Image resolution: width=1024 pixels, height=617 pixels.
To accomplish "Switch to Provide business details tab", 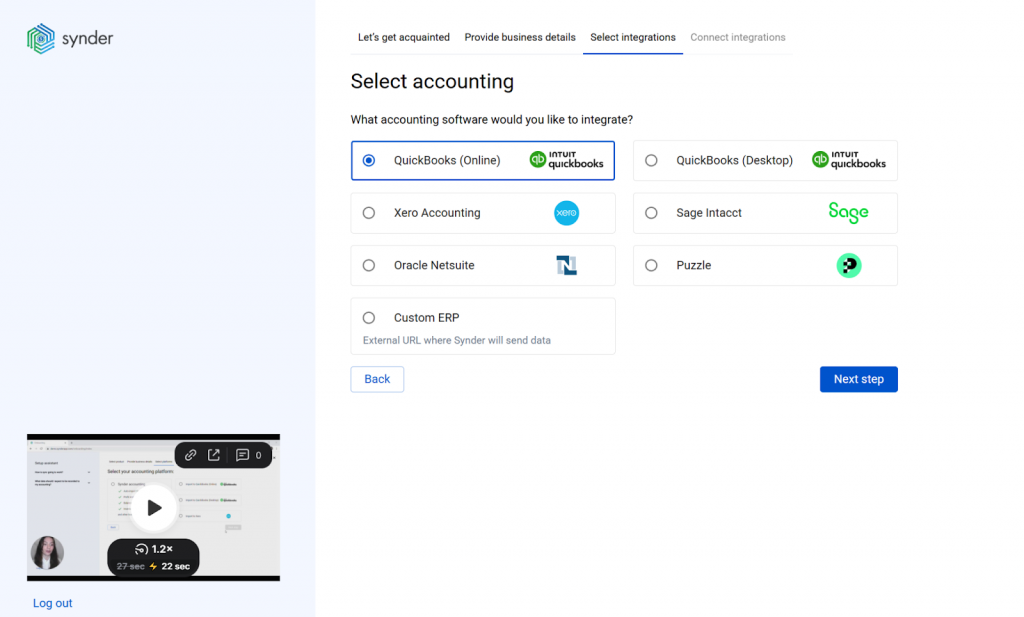I will pyautogui.click(x=520, y=37).
